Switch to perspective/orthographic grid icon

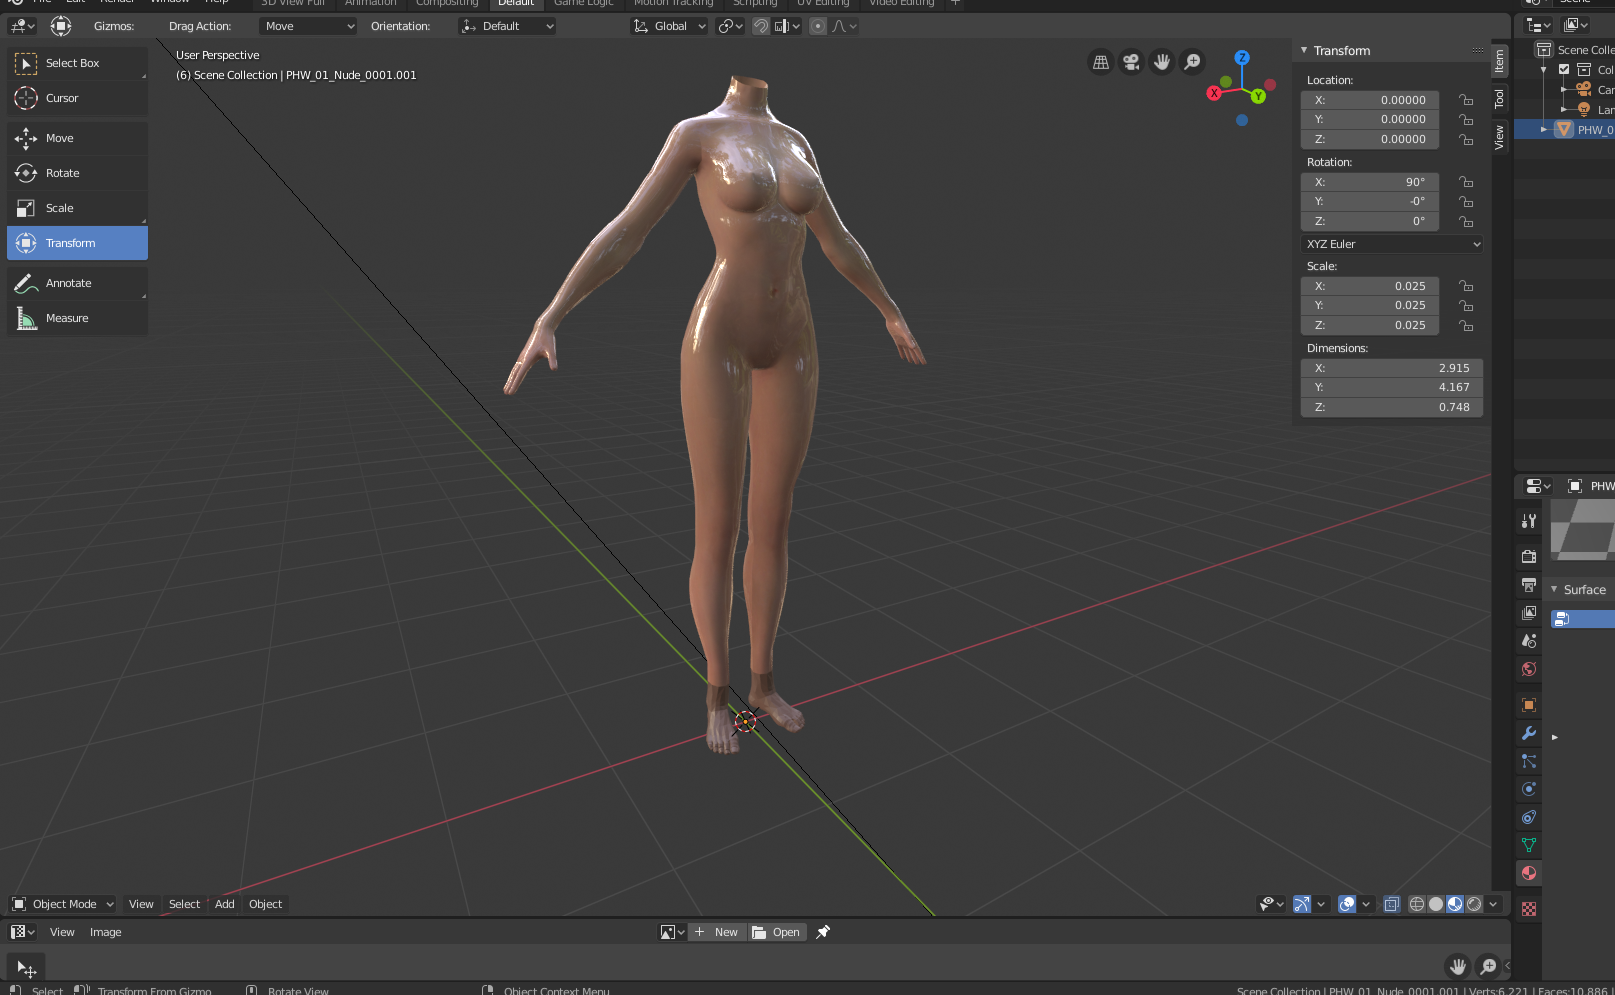pos(1100,62)
